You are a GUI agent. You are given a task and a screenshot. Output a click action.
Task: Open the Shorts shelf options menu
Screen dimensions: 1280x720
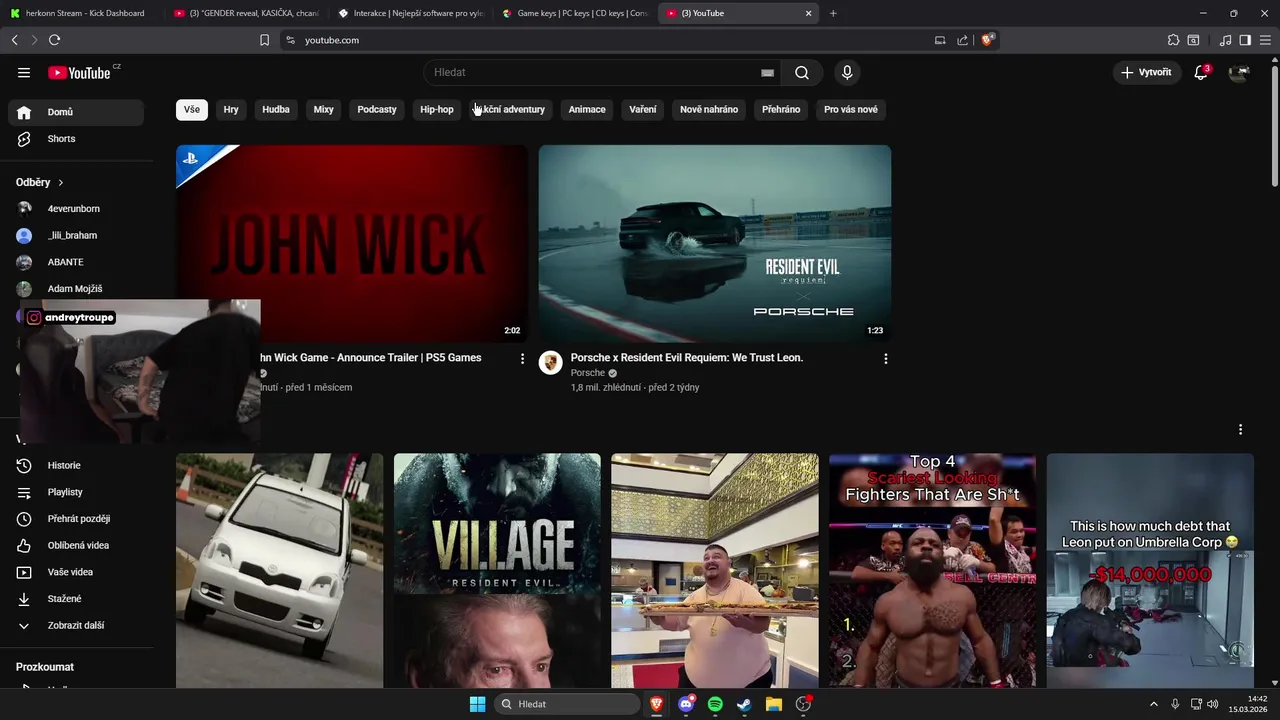(x=1240, y=429)
